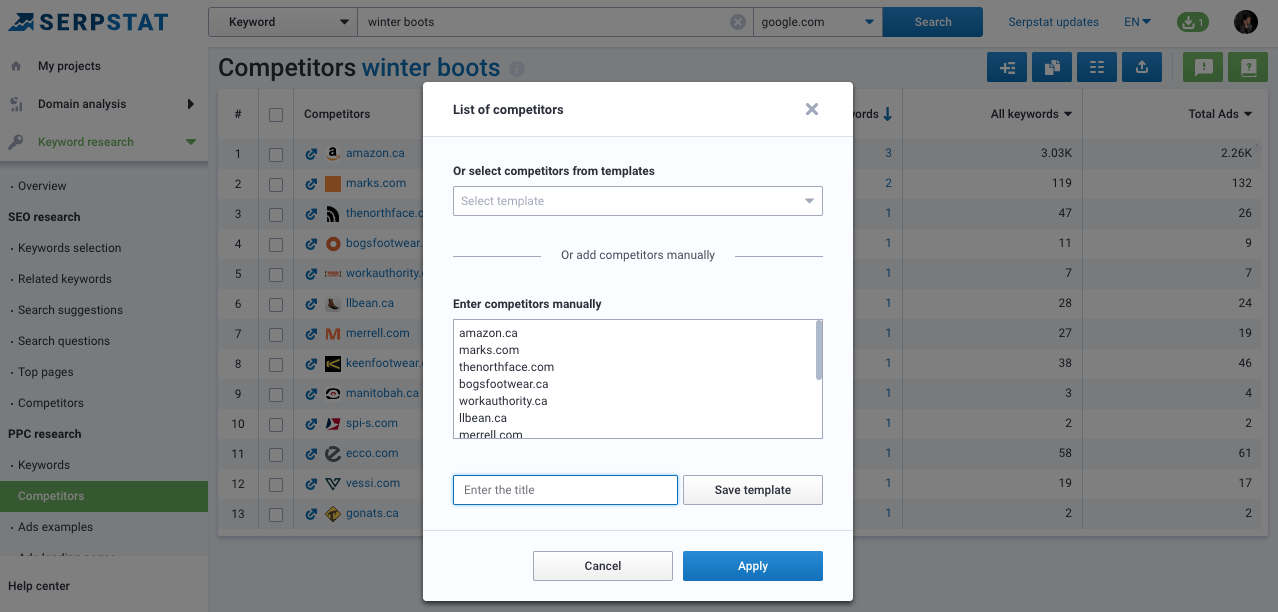Open the user profile avatar

coord(1245,22)
